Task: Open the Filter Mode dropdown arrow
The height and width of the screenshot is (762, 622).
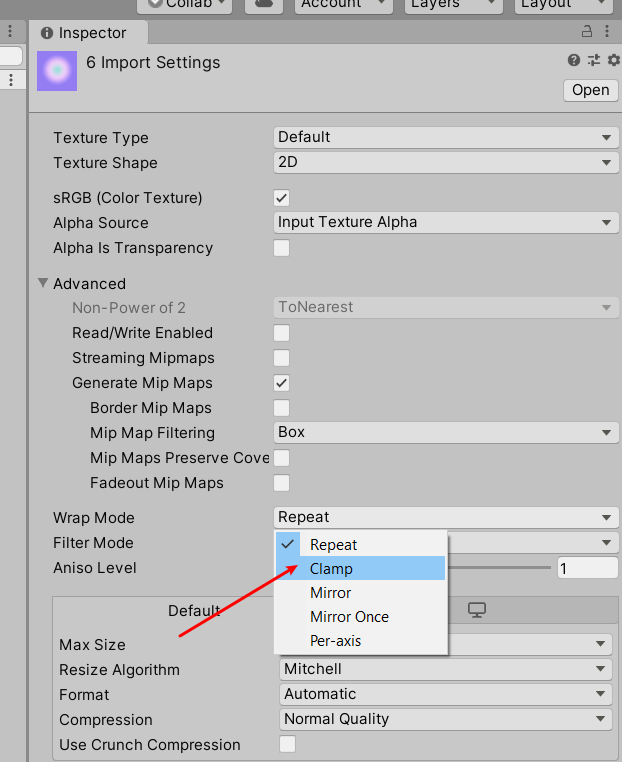Action: pyautogui.click(x=606, y=542)
